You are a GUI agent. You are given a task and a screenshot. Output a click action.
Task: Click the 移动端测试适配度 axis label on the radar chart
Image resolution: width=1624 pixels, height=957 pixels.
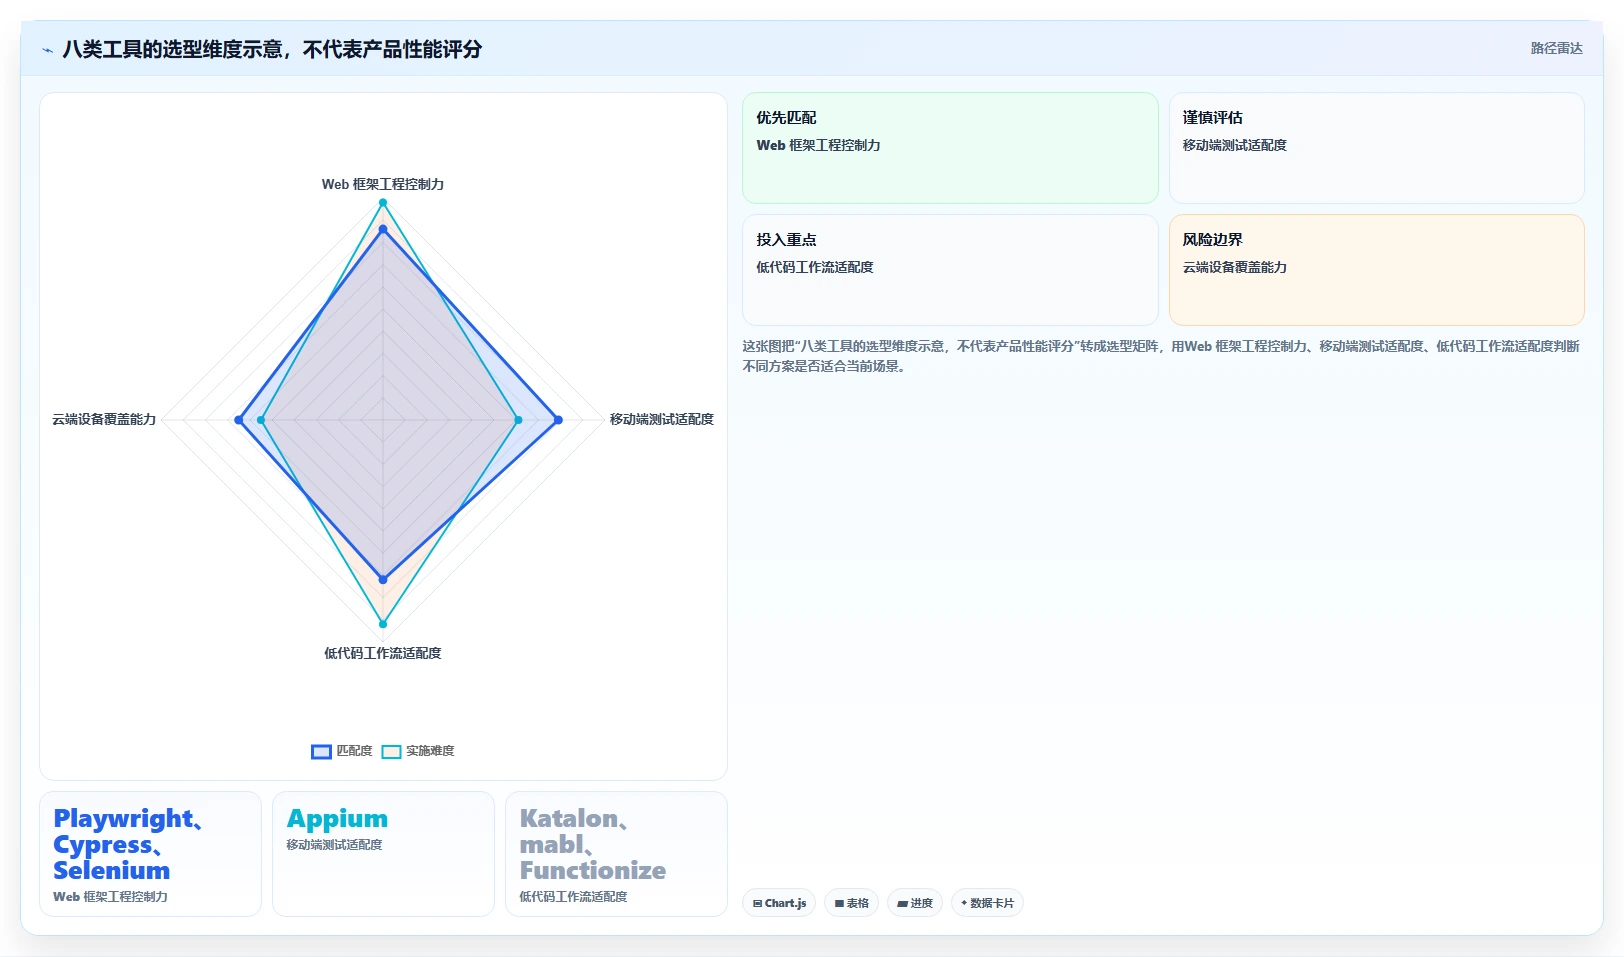(x=662, y=419)
